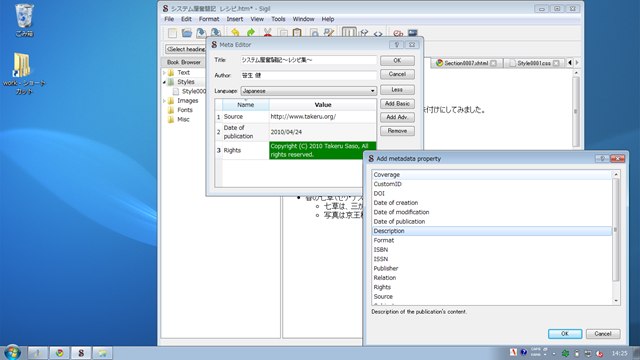The width and height of the screenshot is (640, 360).
Task: Open the Window menu
Action: pos(303,19)
